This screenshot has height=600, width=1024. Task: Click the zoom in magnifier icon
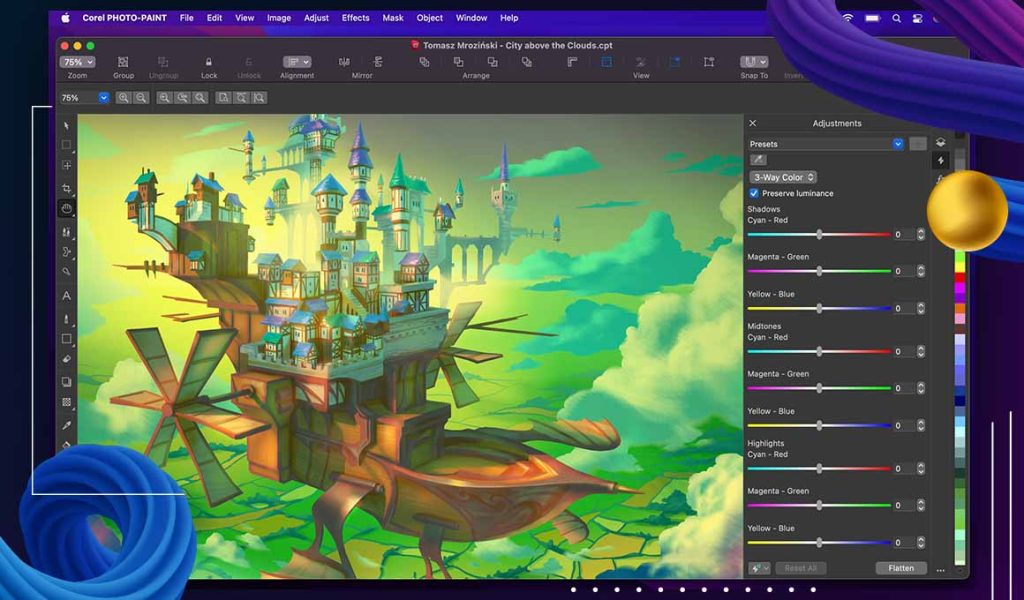tap(123, 98)
